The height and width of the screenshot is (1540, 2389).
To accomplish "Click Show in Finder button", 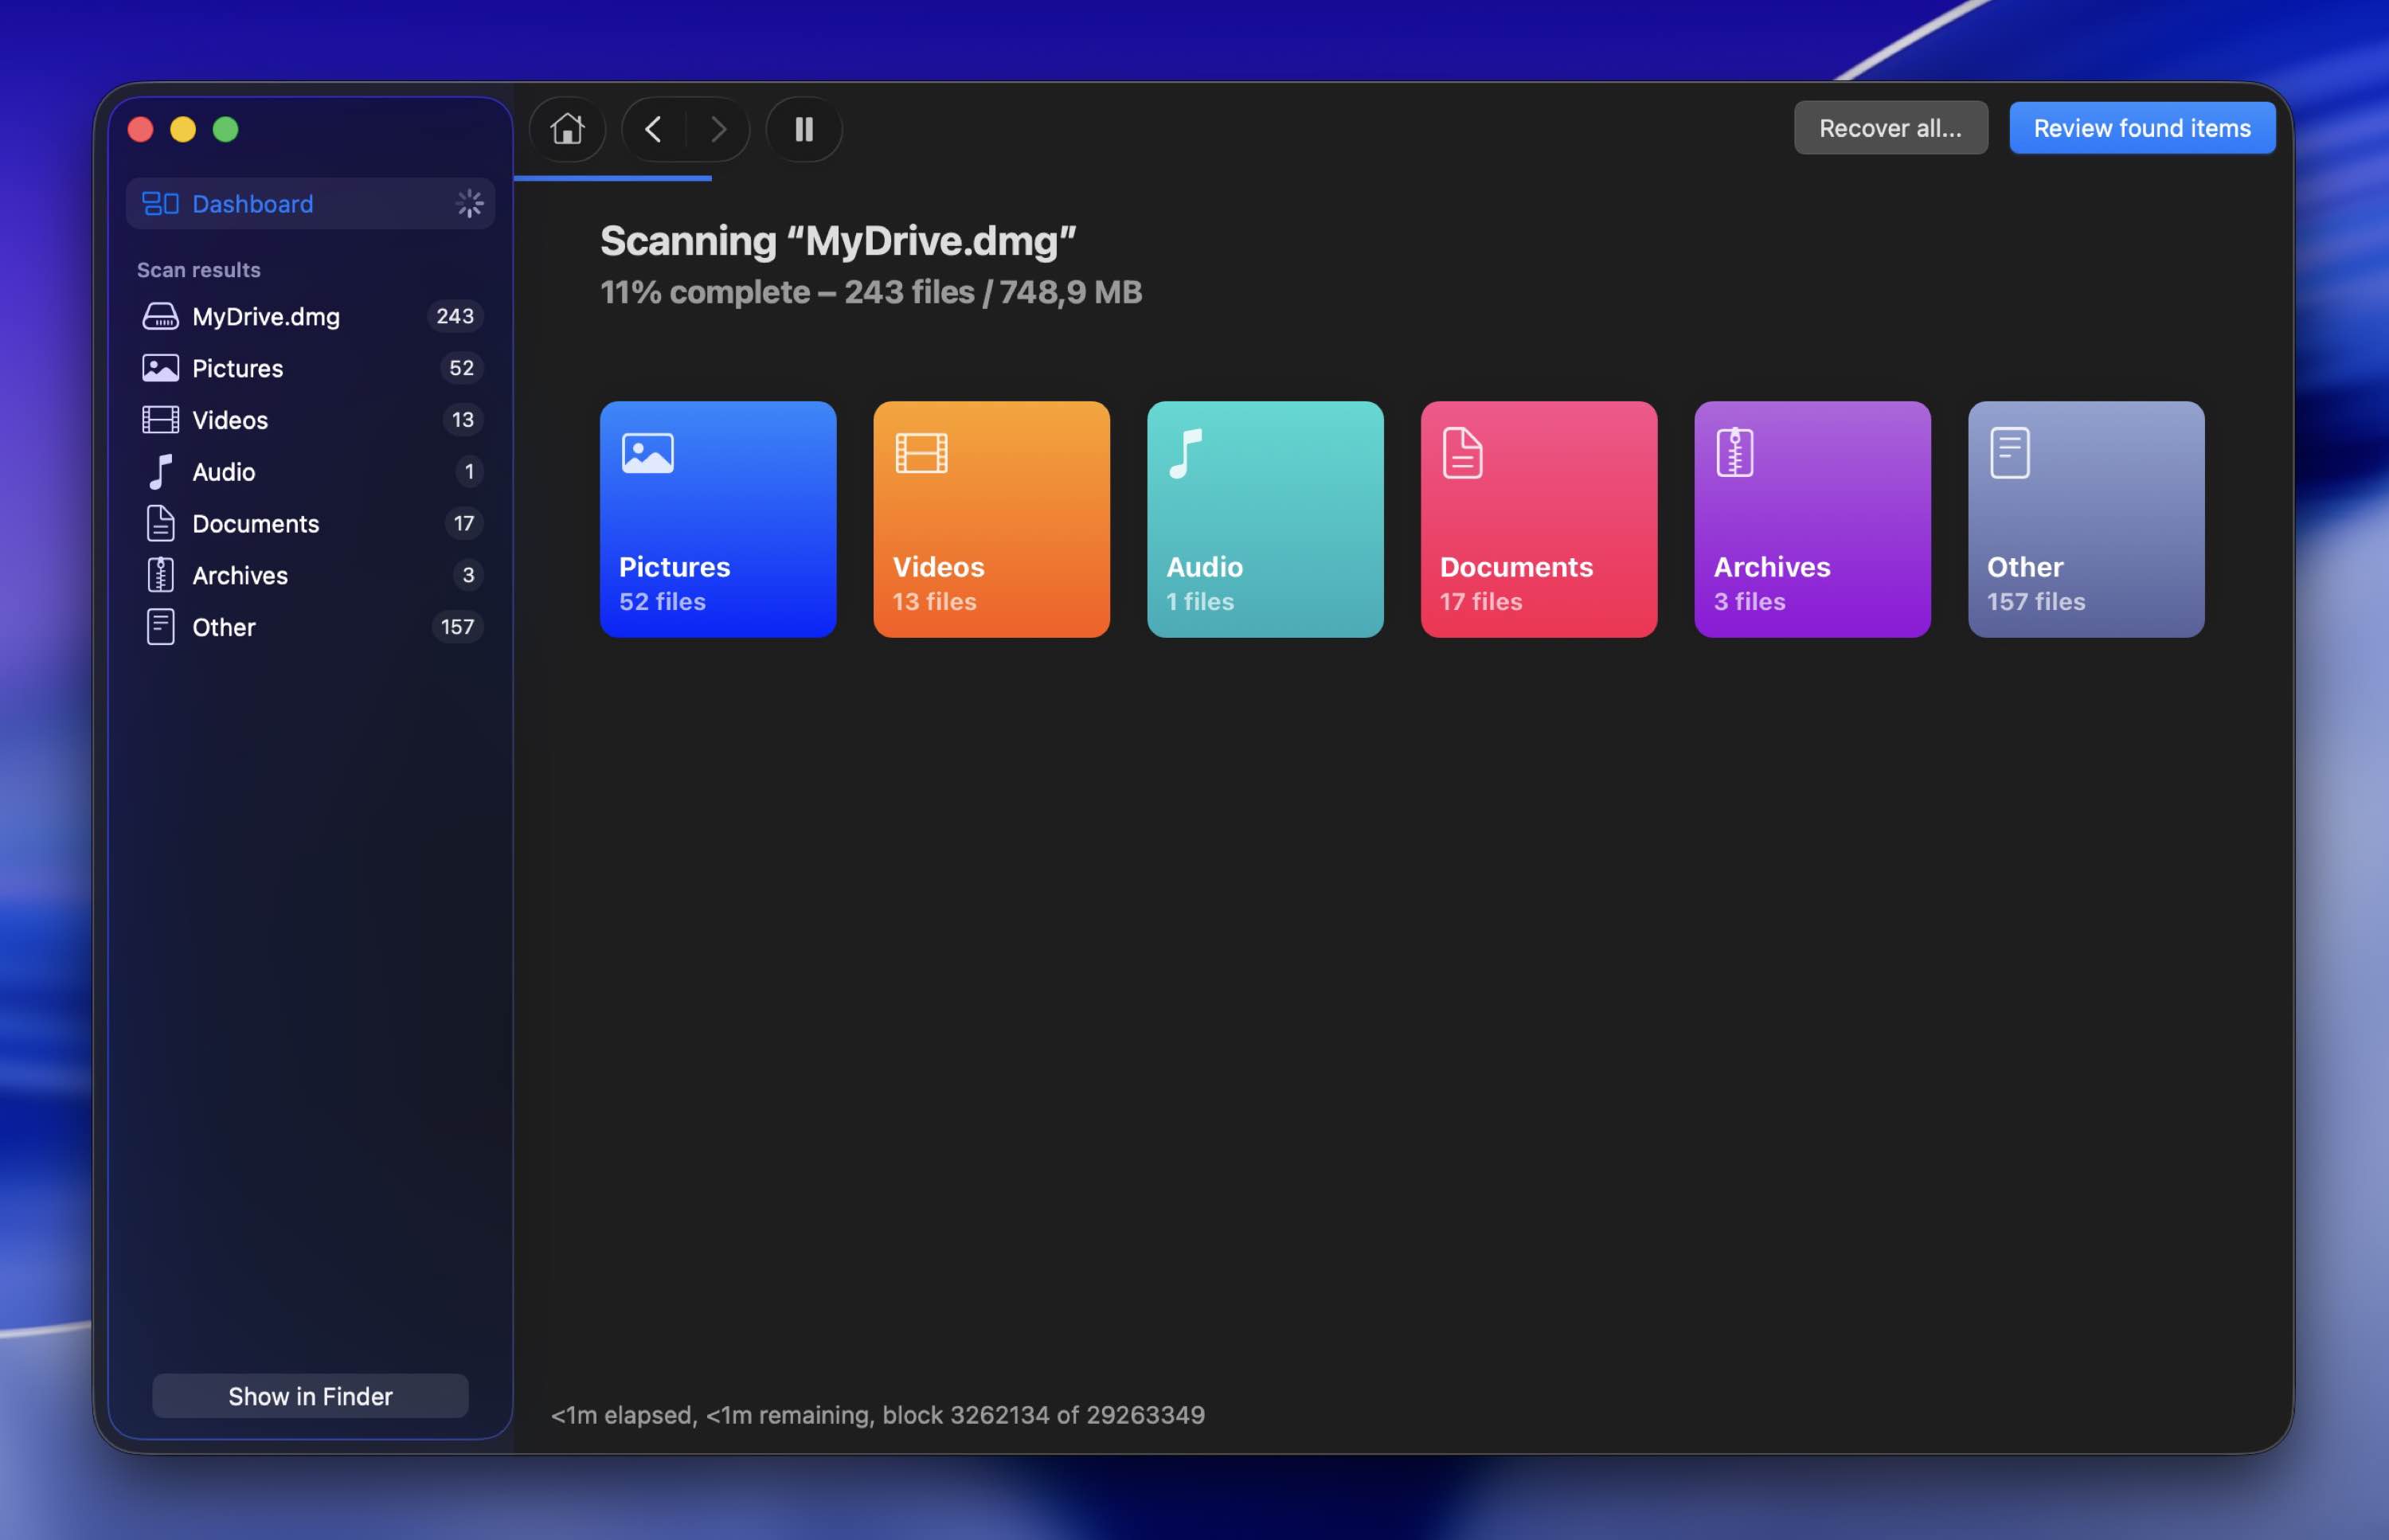I will coord(310,1396).
